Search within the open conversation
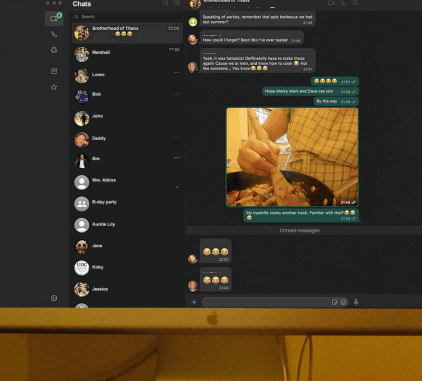 coord(356,3)
